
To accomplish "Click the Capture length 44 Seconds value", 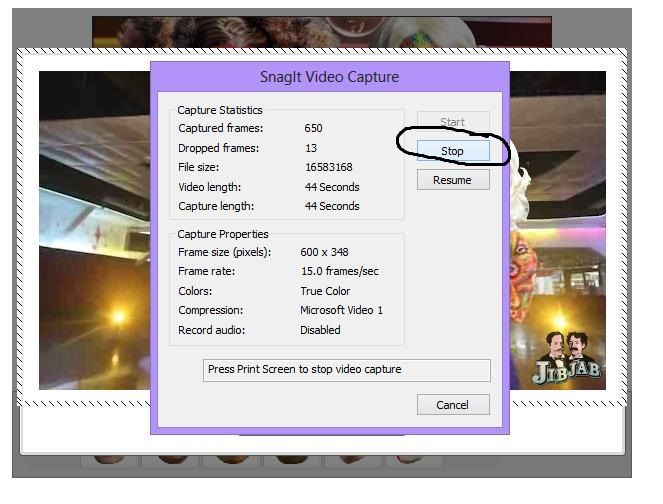I will [332, 206].
